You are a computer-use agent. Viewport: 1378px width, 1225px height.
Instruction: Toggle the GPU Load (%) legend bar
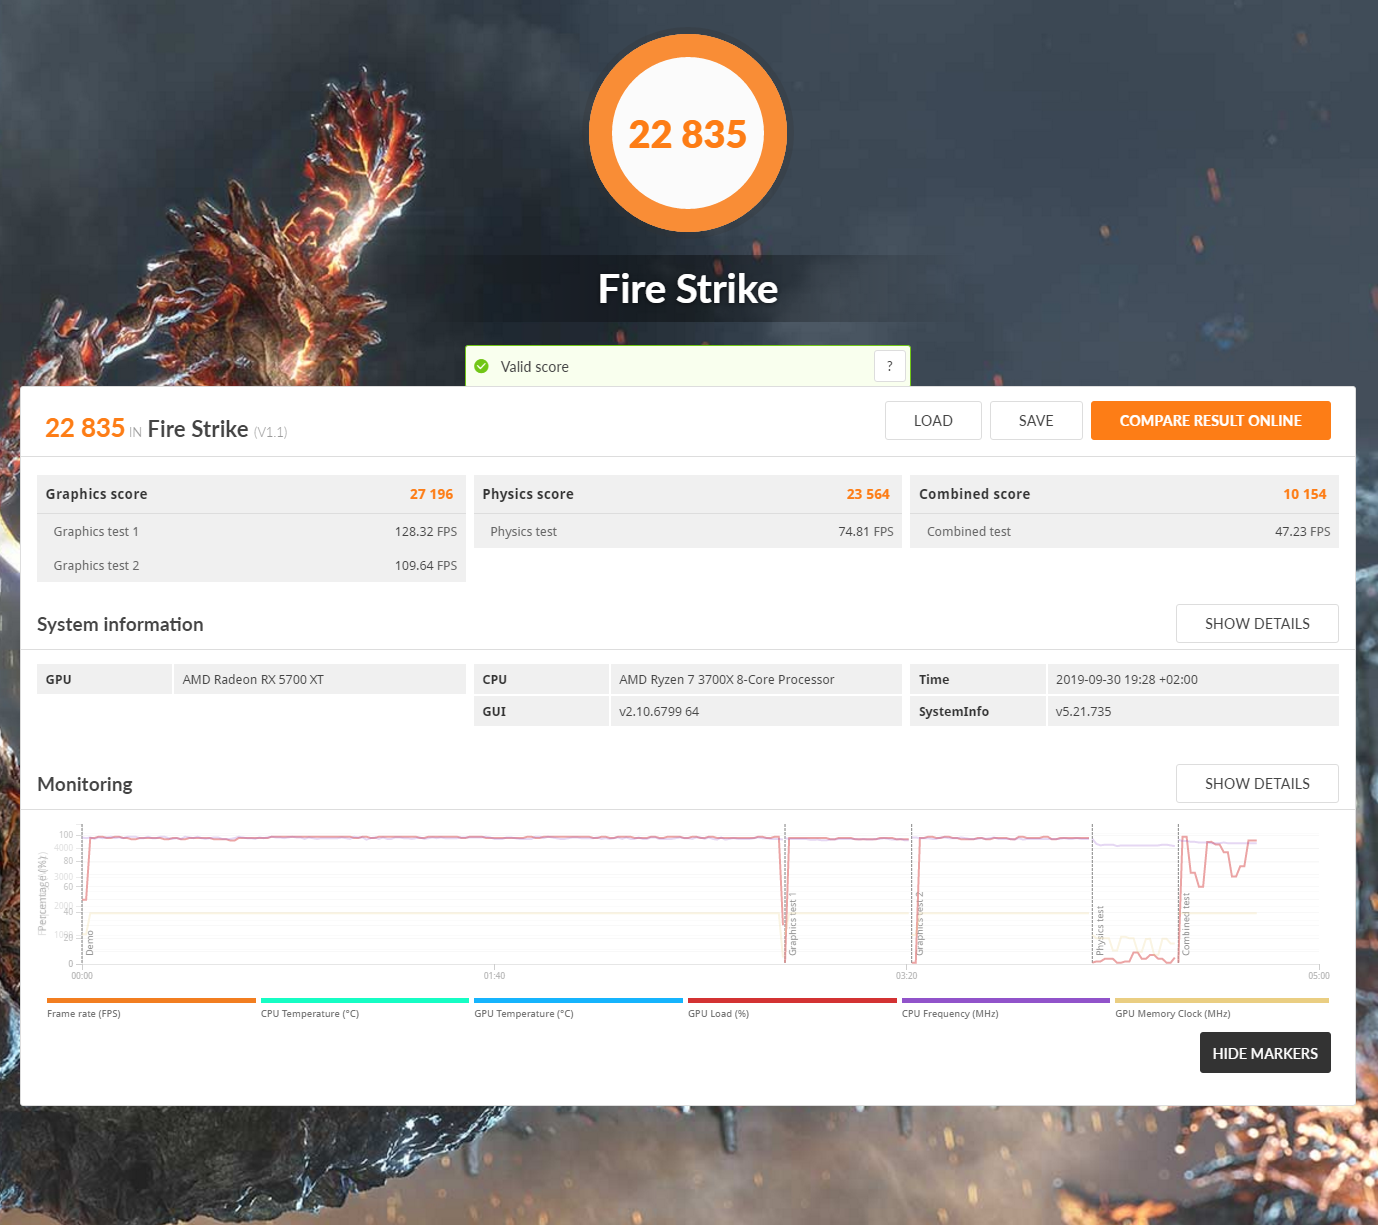pos(792,1000)
